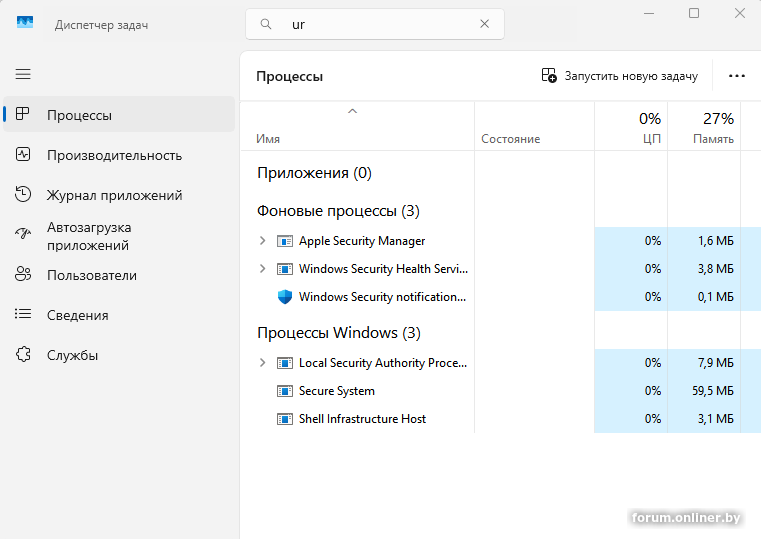Click the Users sidebar icon

coord(24,275)
